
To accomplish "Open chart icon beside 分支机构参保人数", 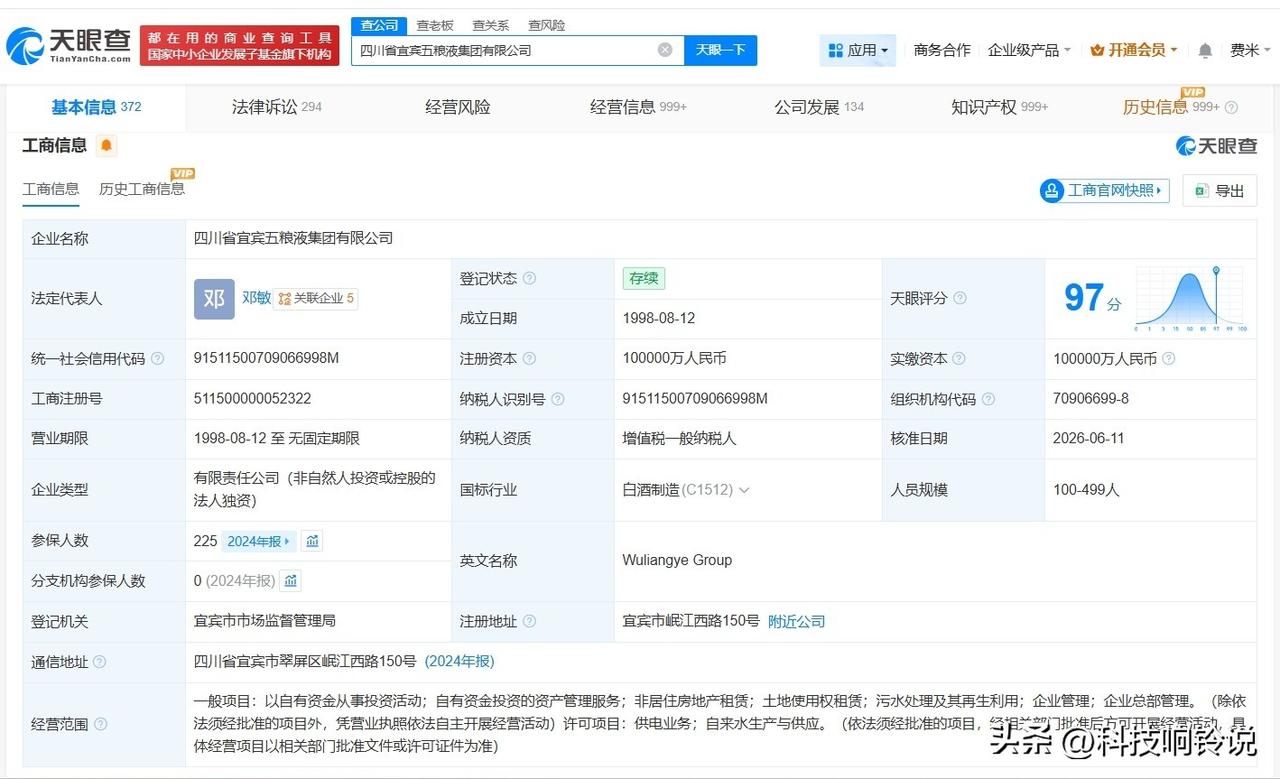I will pos(290,581).
